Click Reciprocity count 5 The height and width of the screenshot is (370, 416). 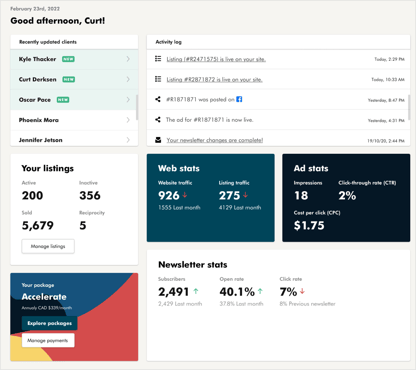click(83, 226)
